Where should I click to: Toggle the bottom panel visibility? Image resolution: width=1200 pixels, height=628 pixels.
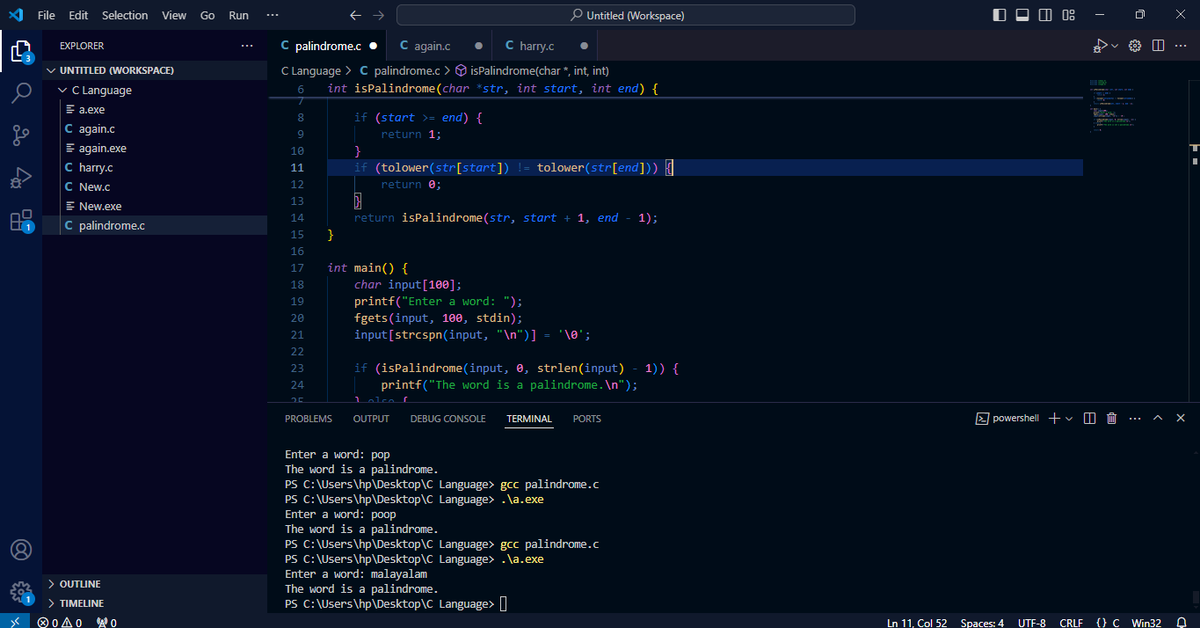point(1024,15)
